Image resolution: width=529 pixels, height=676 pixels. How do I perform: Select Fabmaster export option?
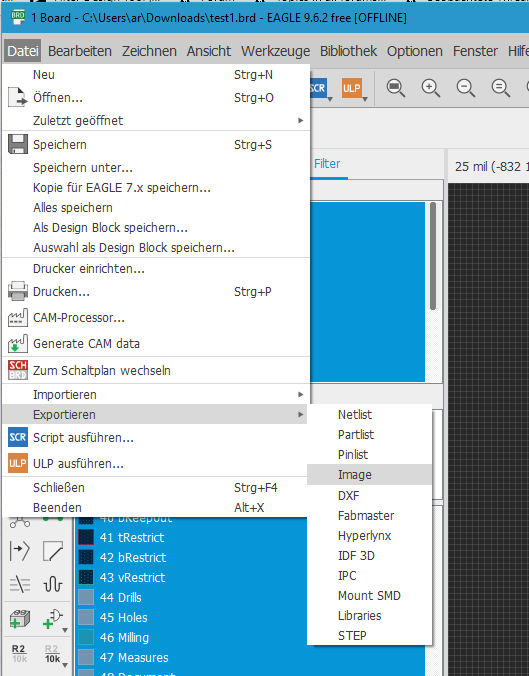[x=369, y=516]
